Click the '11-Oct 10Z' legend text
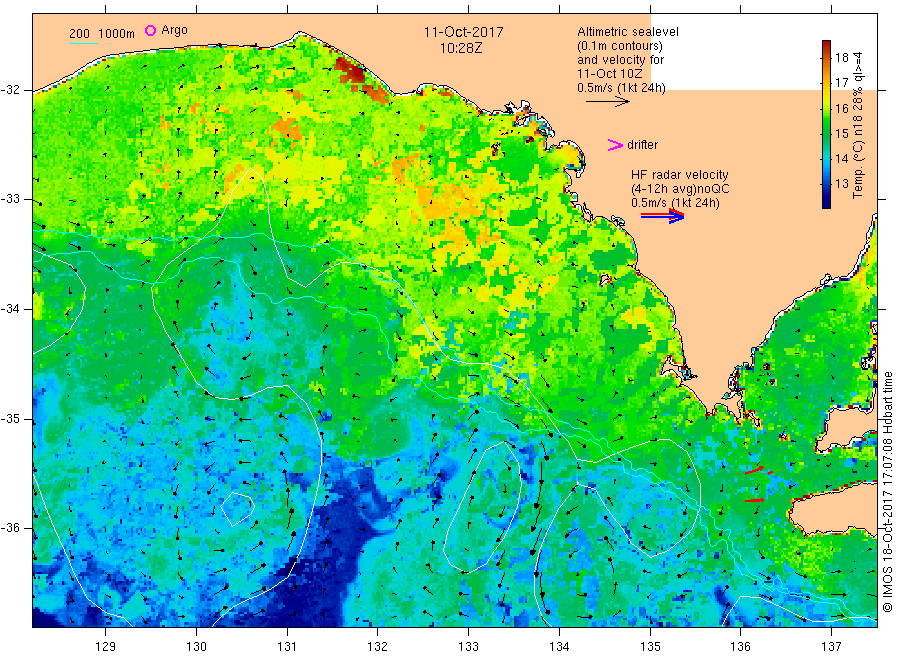900x660 pixels. point(610,73)
